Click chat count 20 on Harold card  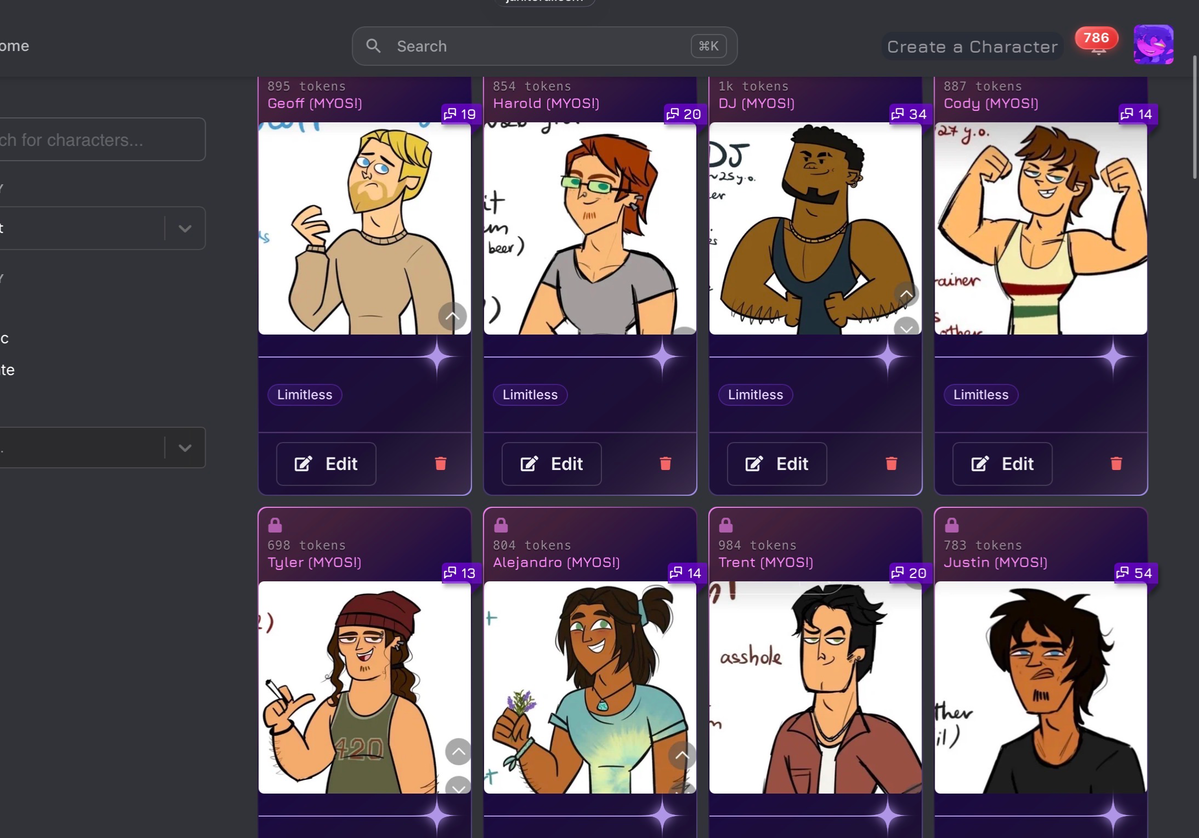684,114
